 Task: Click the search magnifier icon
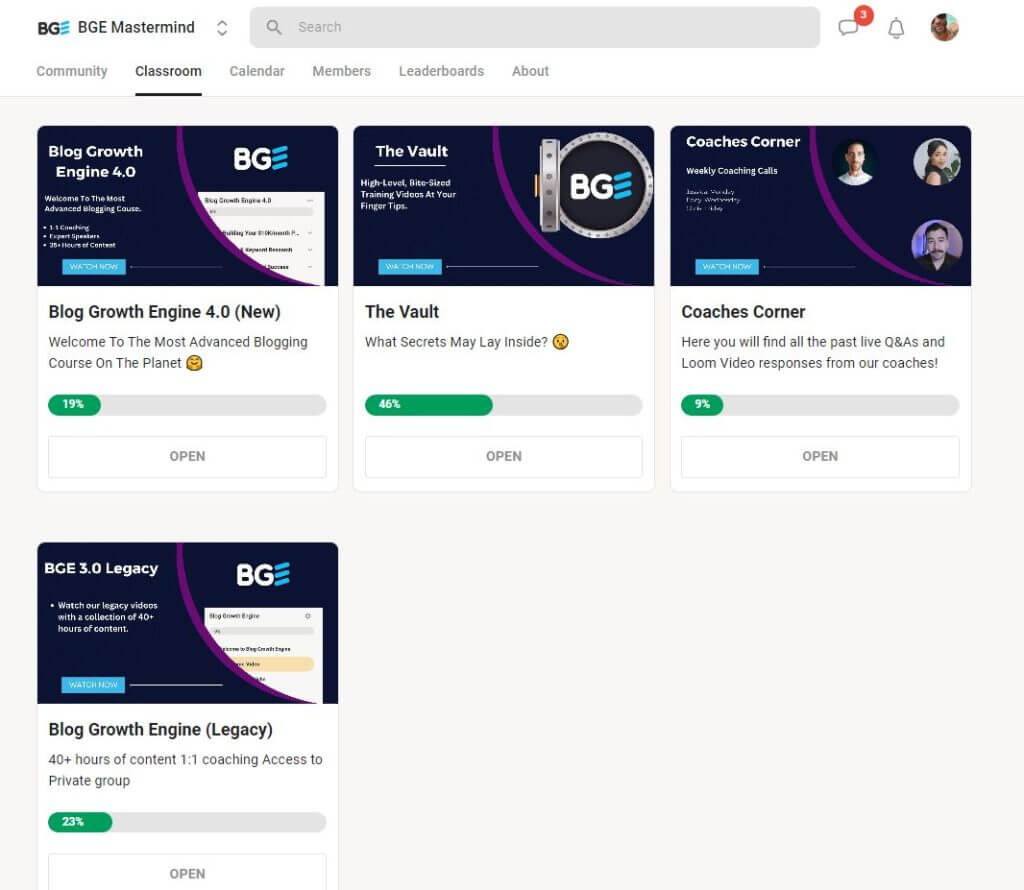pyautogui.click(x=273, y=27)
